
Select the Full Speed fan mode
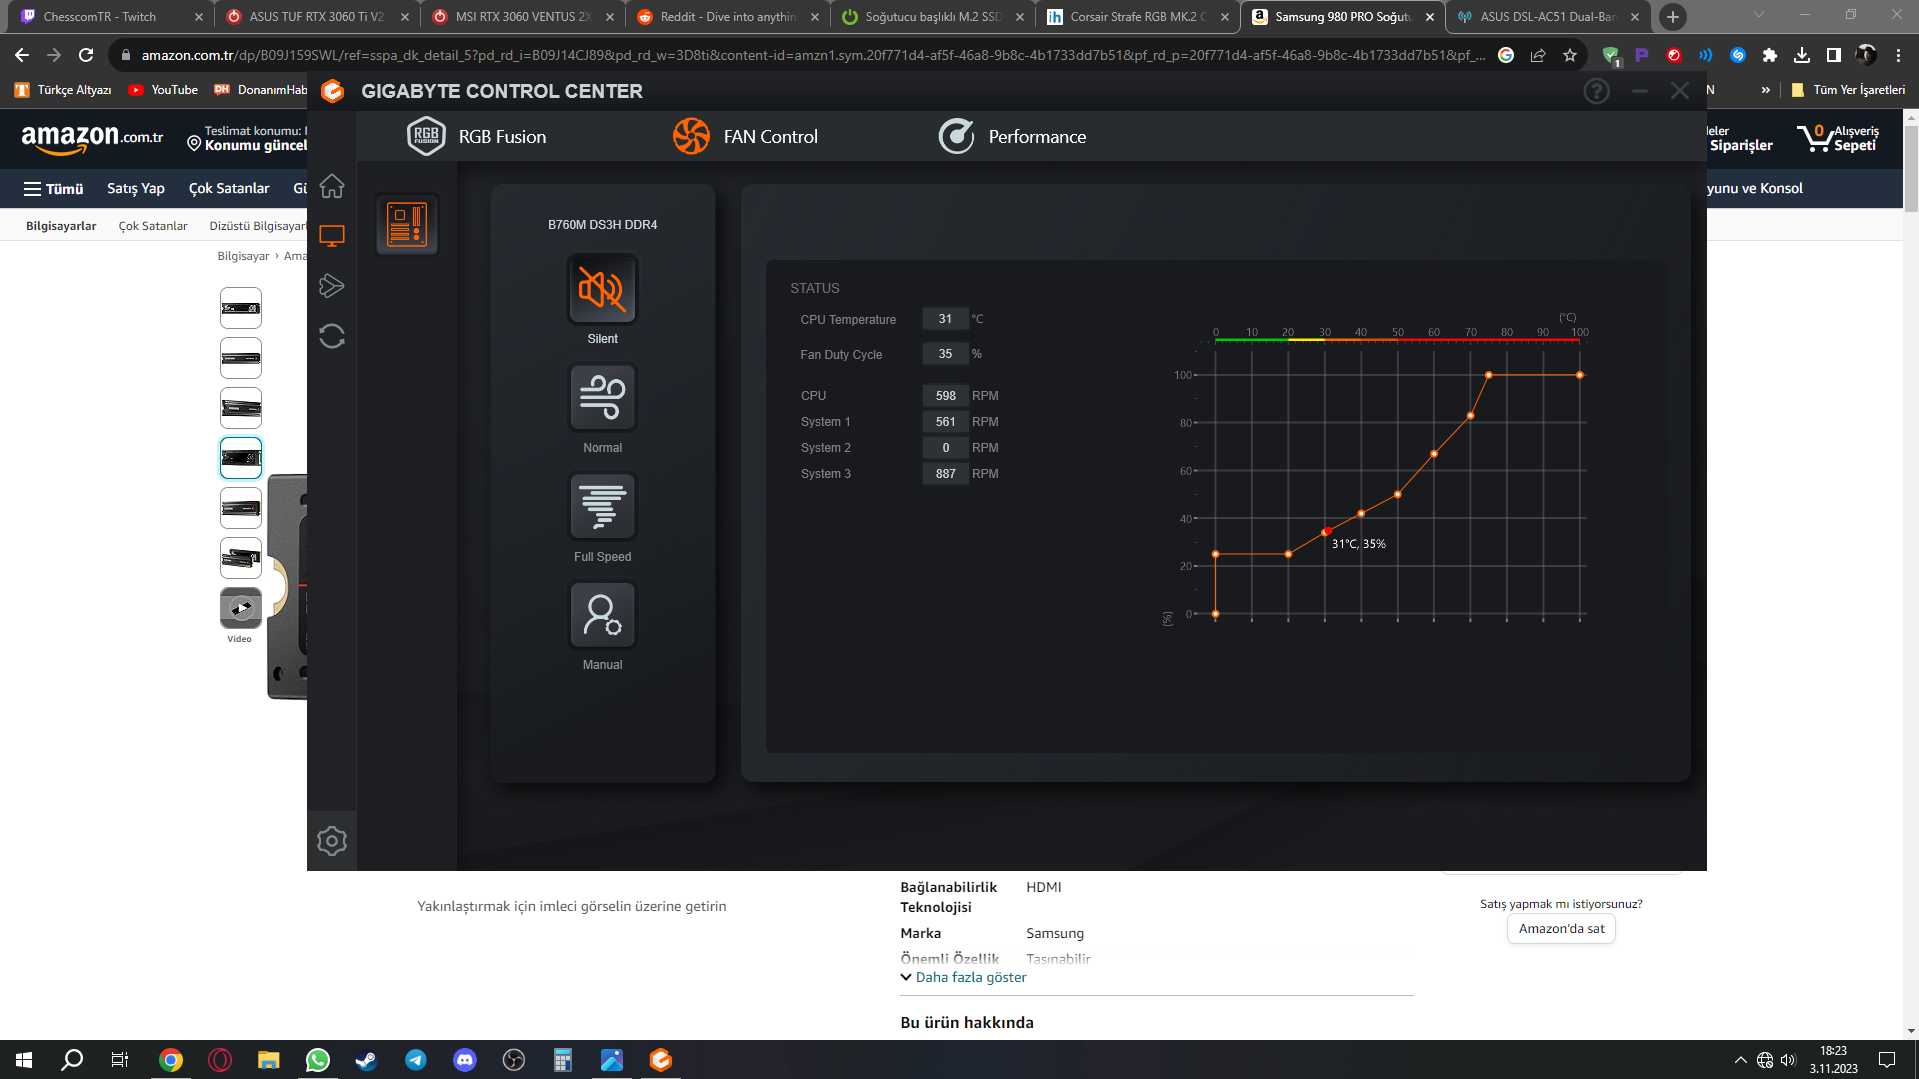(602, 507)
